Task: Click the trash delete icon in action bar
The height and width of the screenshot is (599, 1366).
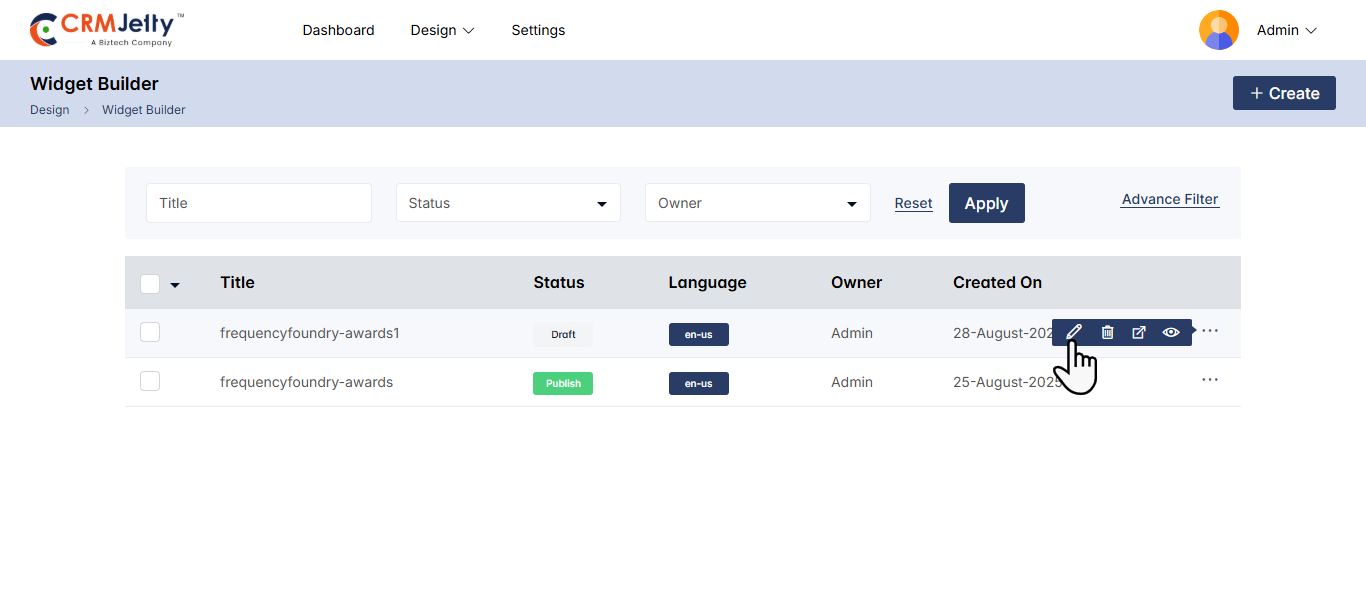Action: tap(1107, 332)
